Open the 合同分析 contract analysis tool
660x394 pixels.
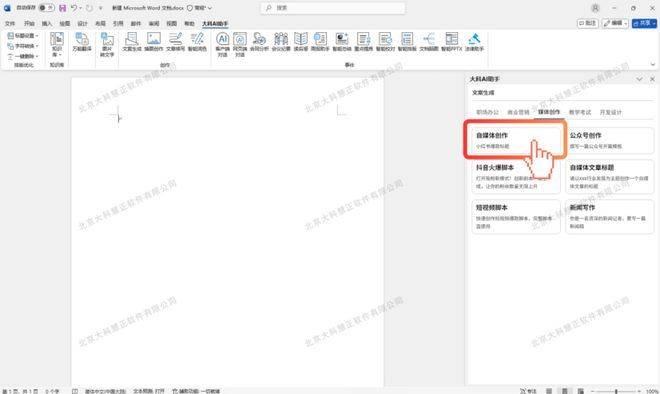(259, 42)
